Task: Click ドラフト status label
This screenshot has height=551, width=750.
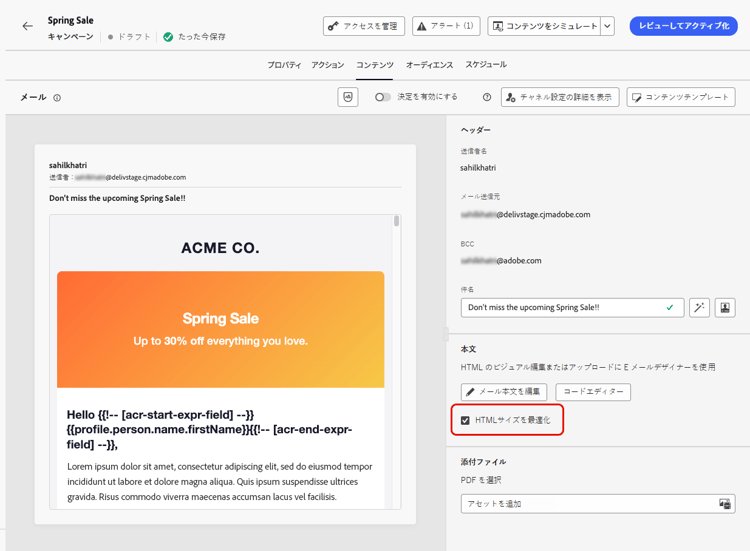Action: [134, 37]
